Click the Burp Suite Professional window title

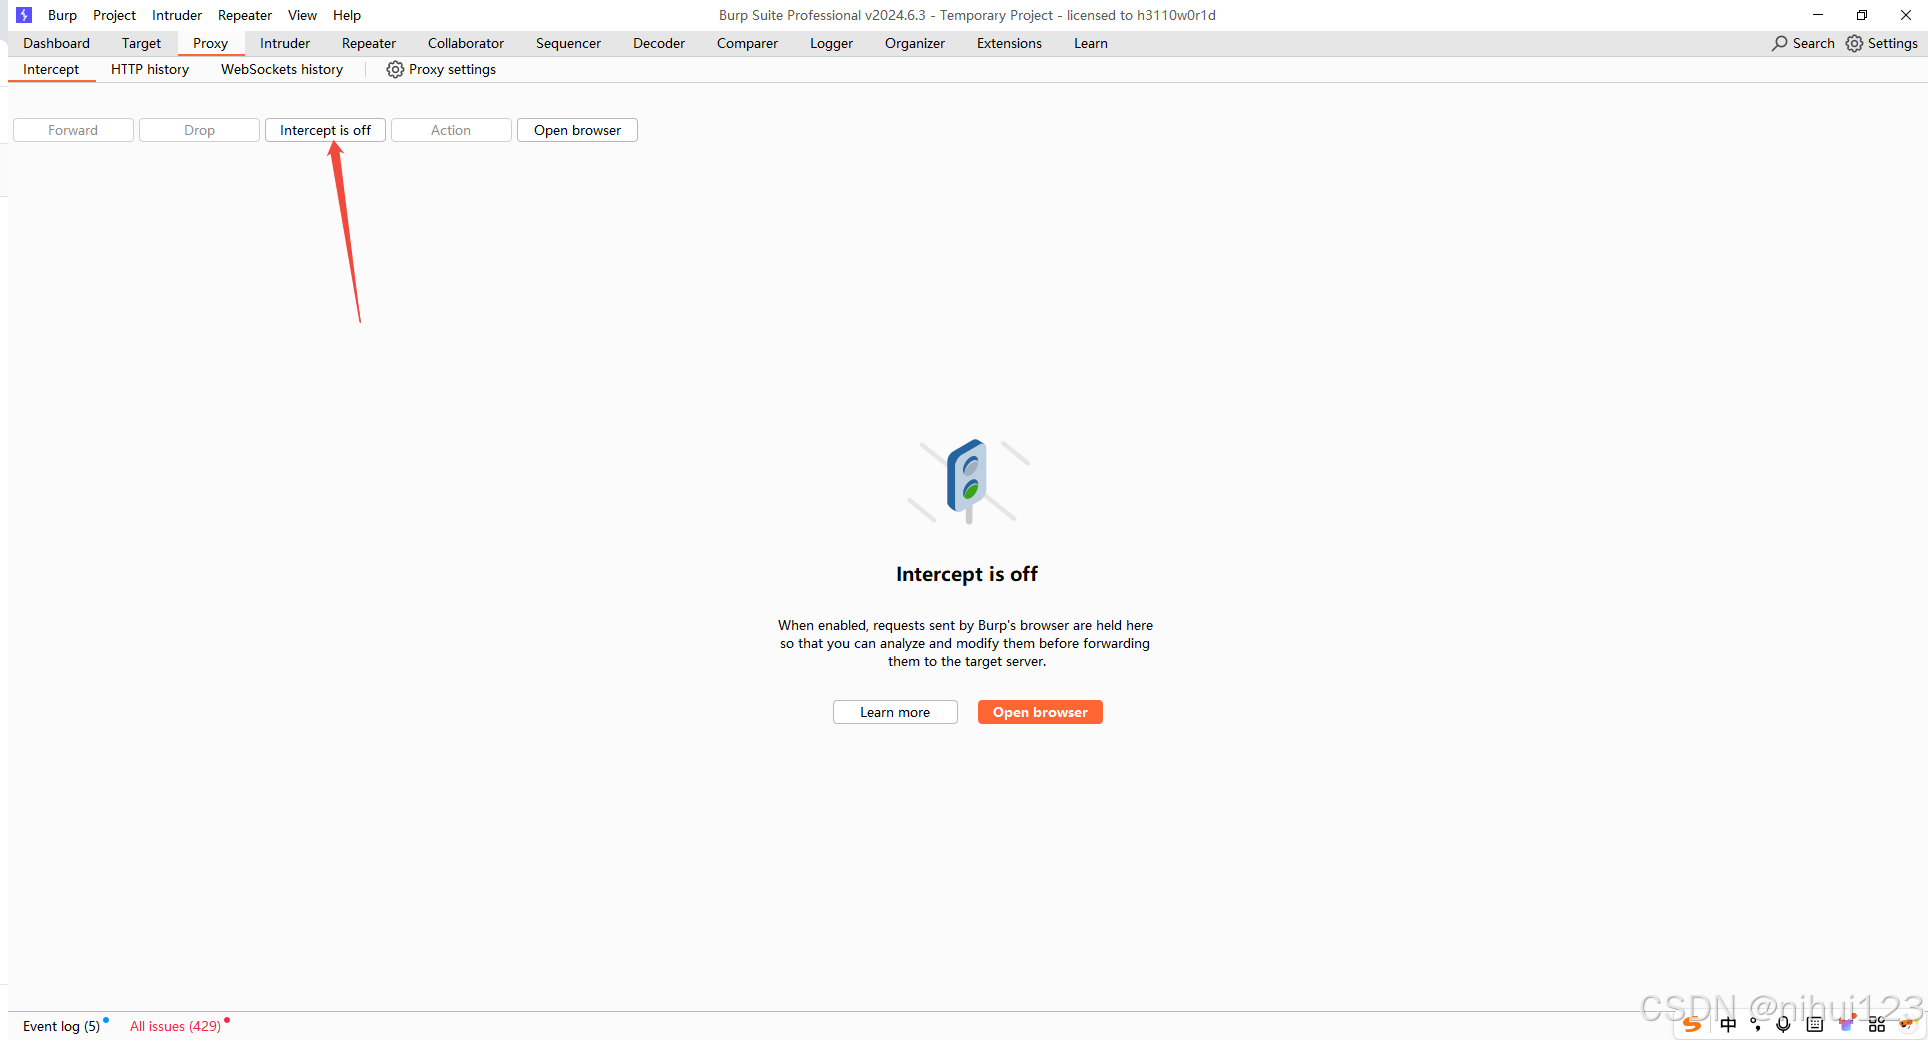point(967,15)
